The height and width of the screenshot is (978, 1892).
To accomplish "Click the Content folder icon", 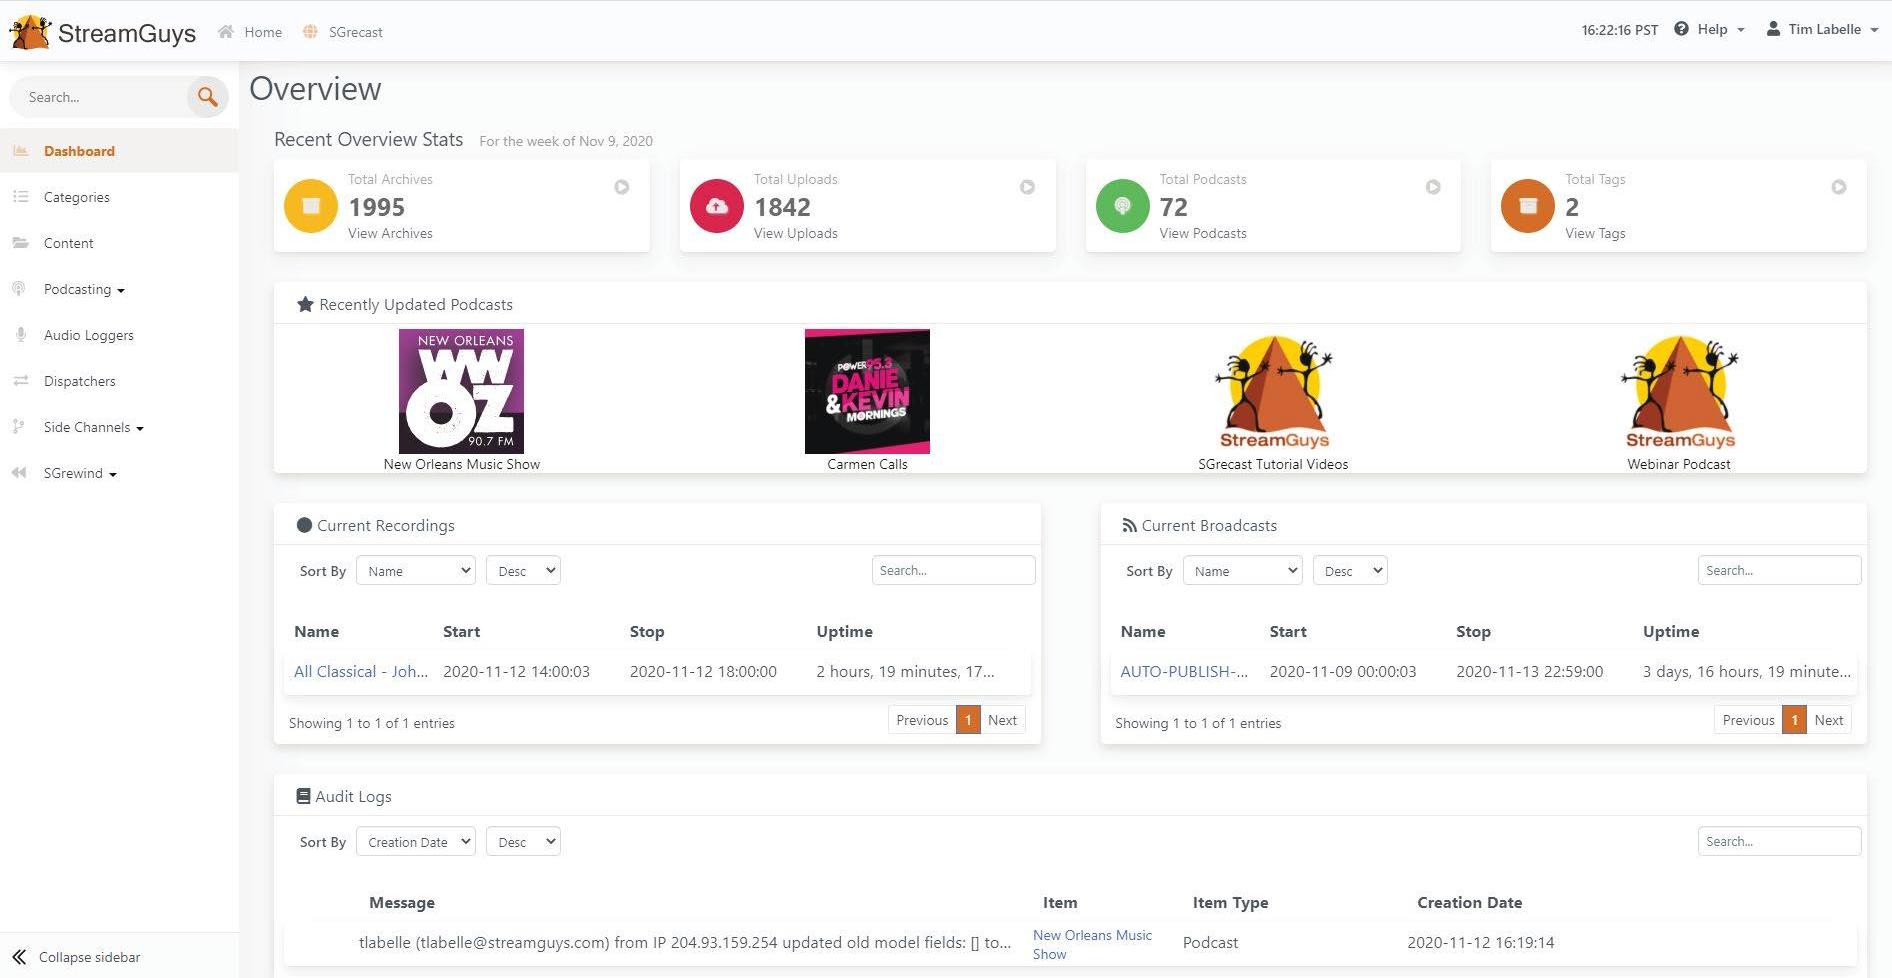I will coord(20,243).
